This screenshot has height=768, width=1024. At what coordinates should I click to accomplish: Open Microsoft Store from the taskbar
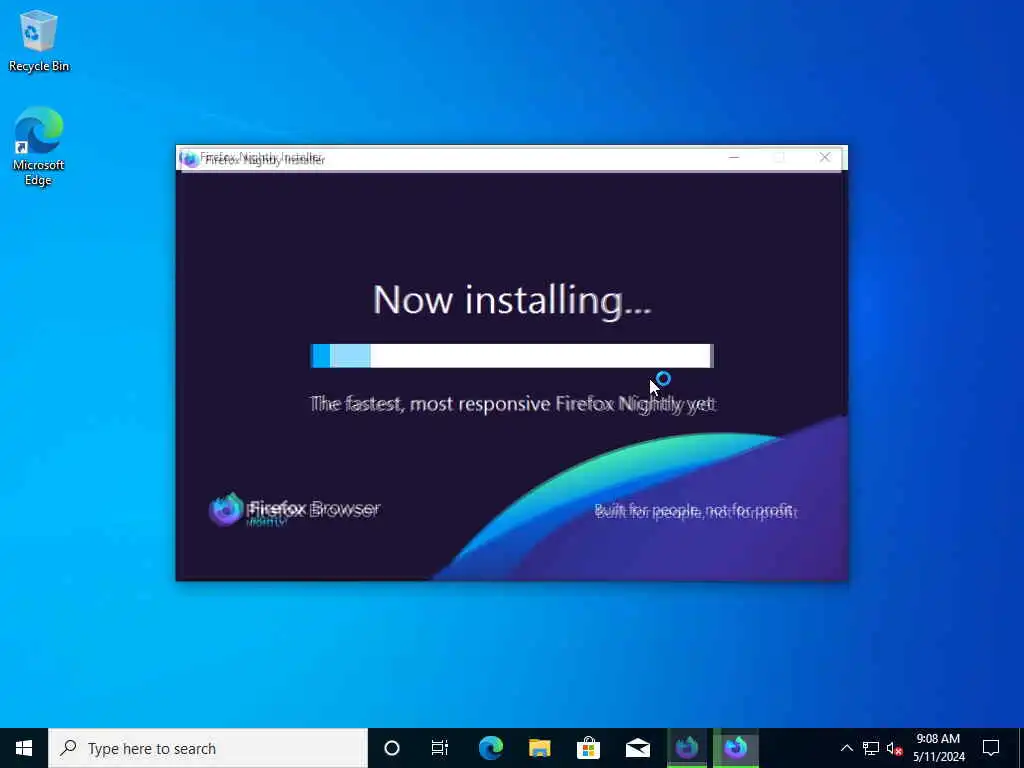click(588, 748)
